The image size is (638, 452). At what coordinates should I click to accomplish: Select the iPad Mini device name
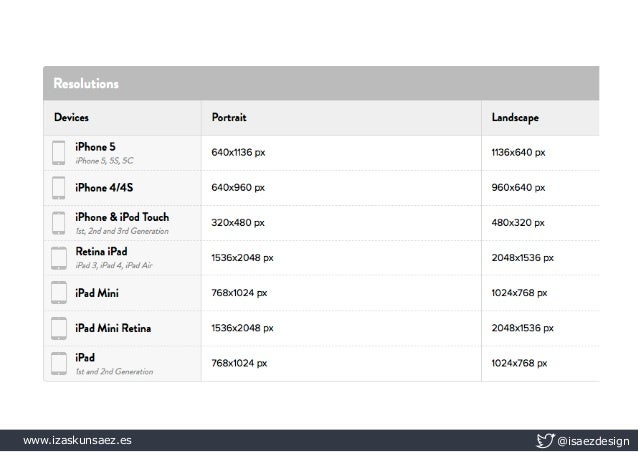97,293
